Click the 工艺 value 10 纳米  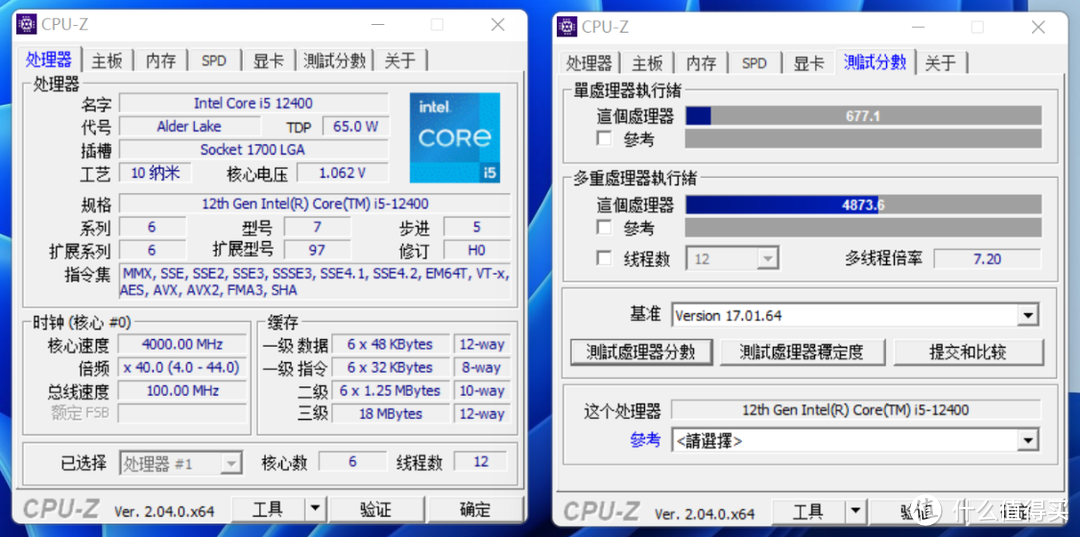click(155, 172)
